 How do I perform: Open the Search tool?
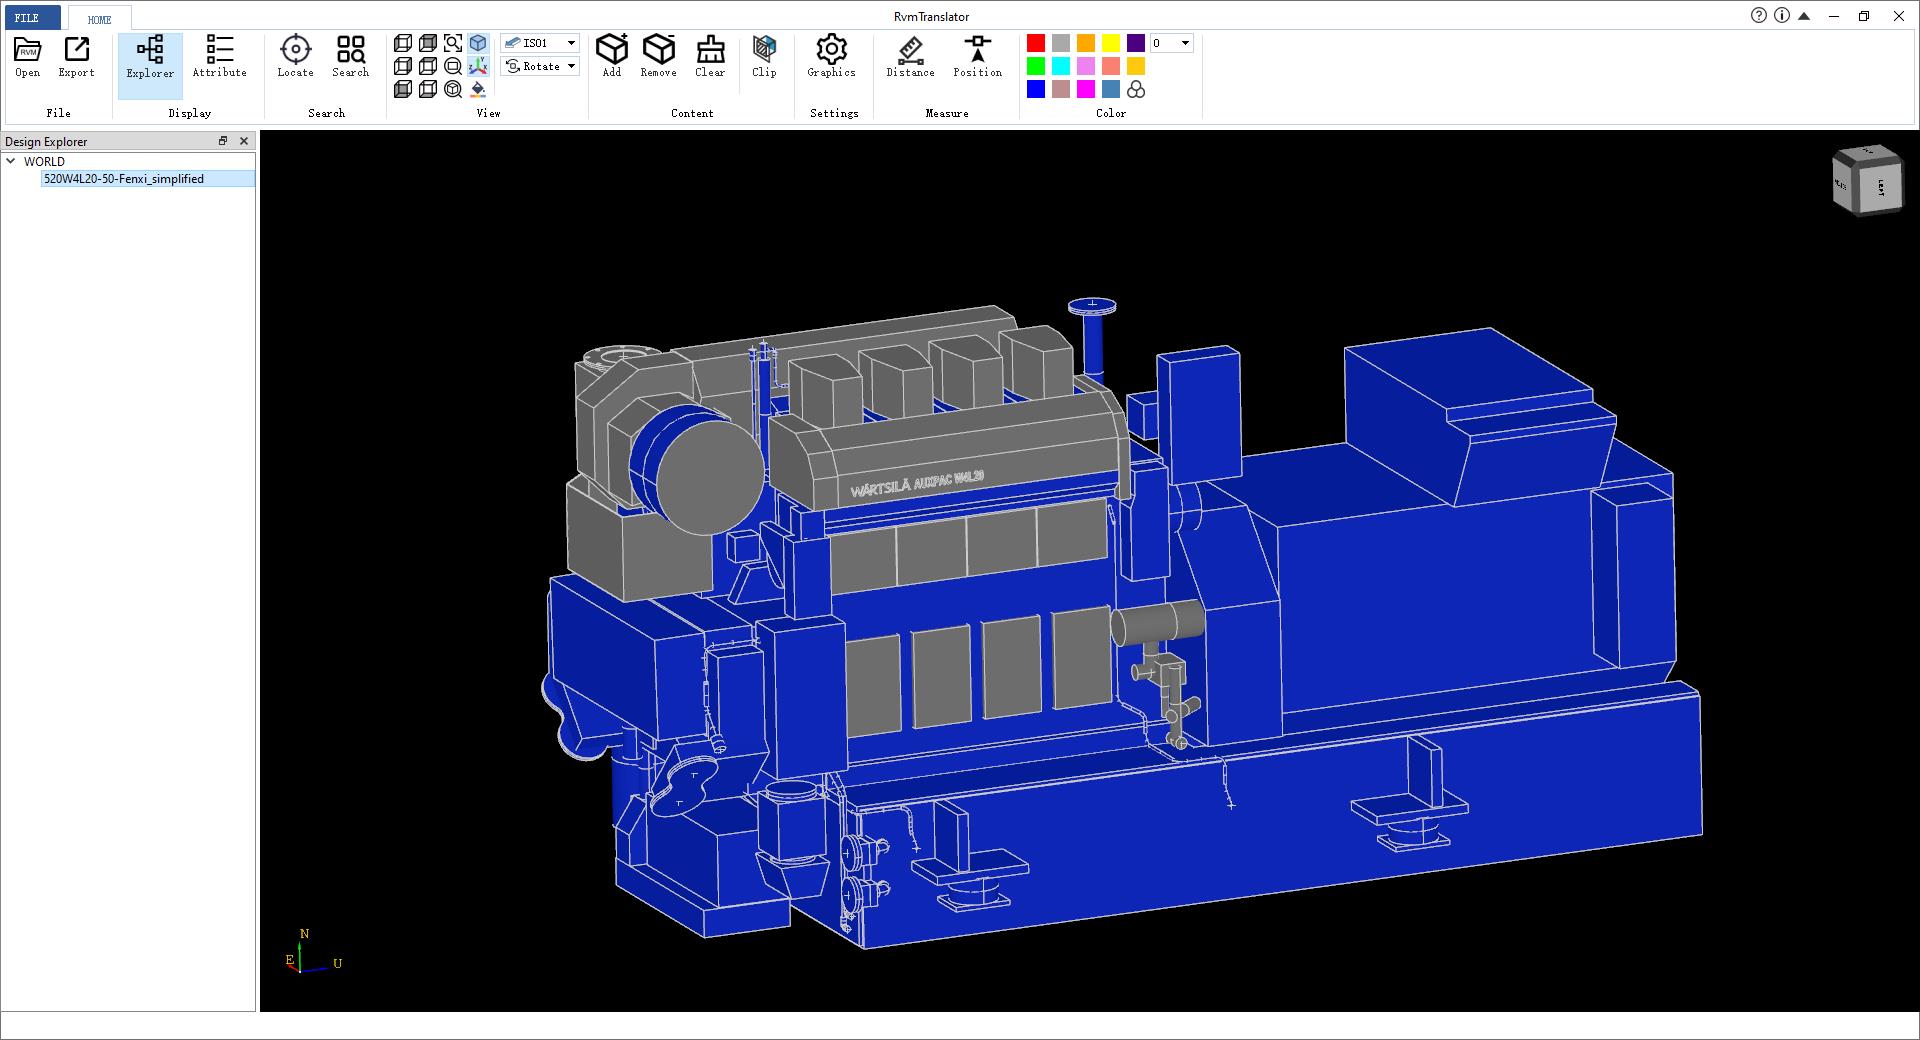click(x=350, y=57)
